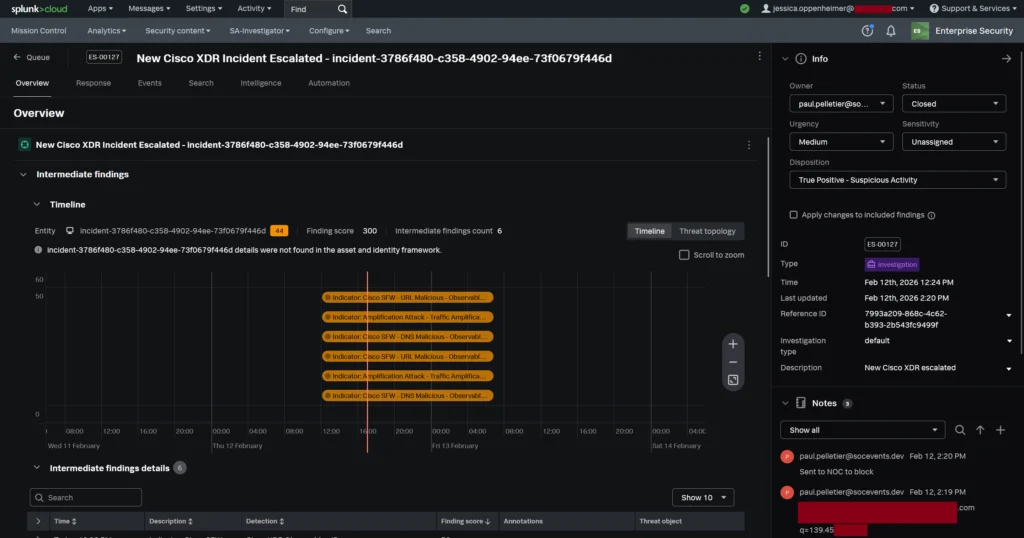Image resolution: width=1024 pixels, height=538 pixels.
Task: Collapse the Intermediate findings section
Action: 24,174
